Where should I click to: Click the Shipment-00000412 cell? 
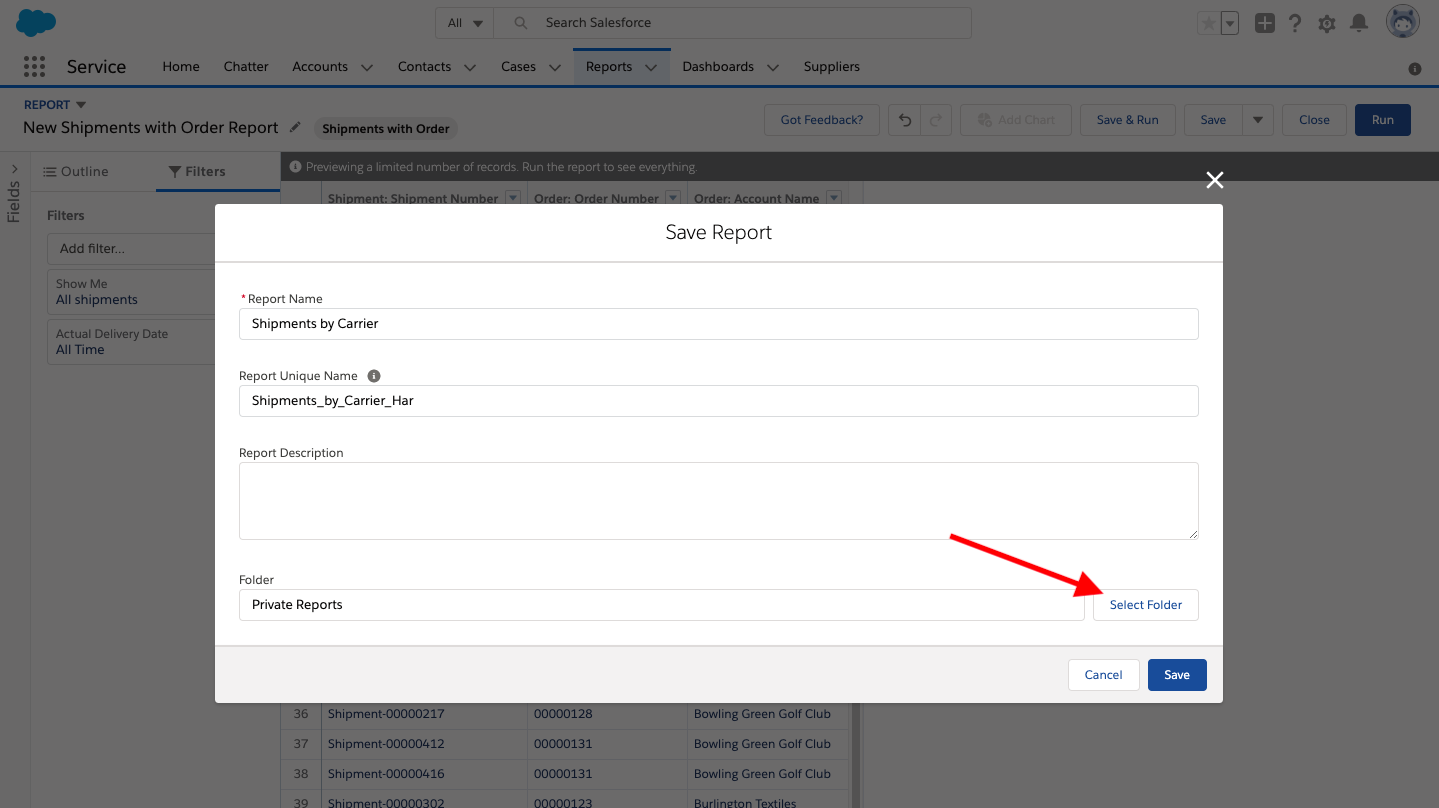(424, 744)
